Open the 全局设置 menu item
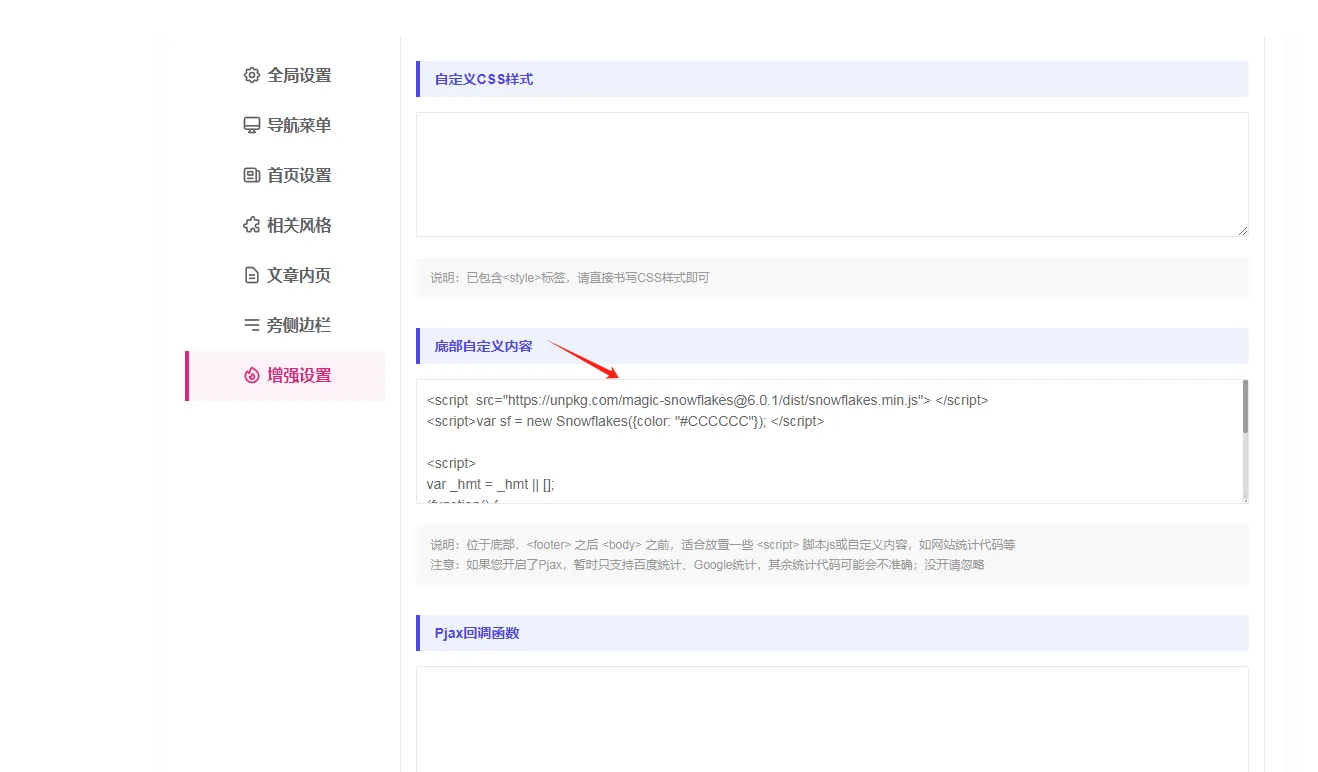 pos(299,75)
